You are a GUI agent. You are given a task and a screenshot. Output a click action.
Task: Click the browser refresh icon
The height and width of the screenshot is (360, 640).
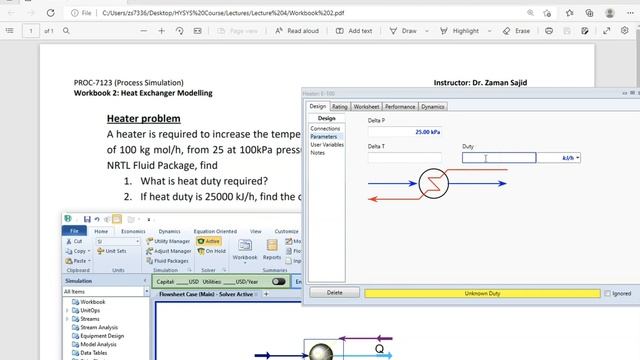coord(51,13)
